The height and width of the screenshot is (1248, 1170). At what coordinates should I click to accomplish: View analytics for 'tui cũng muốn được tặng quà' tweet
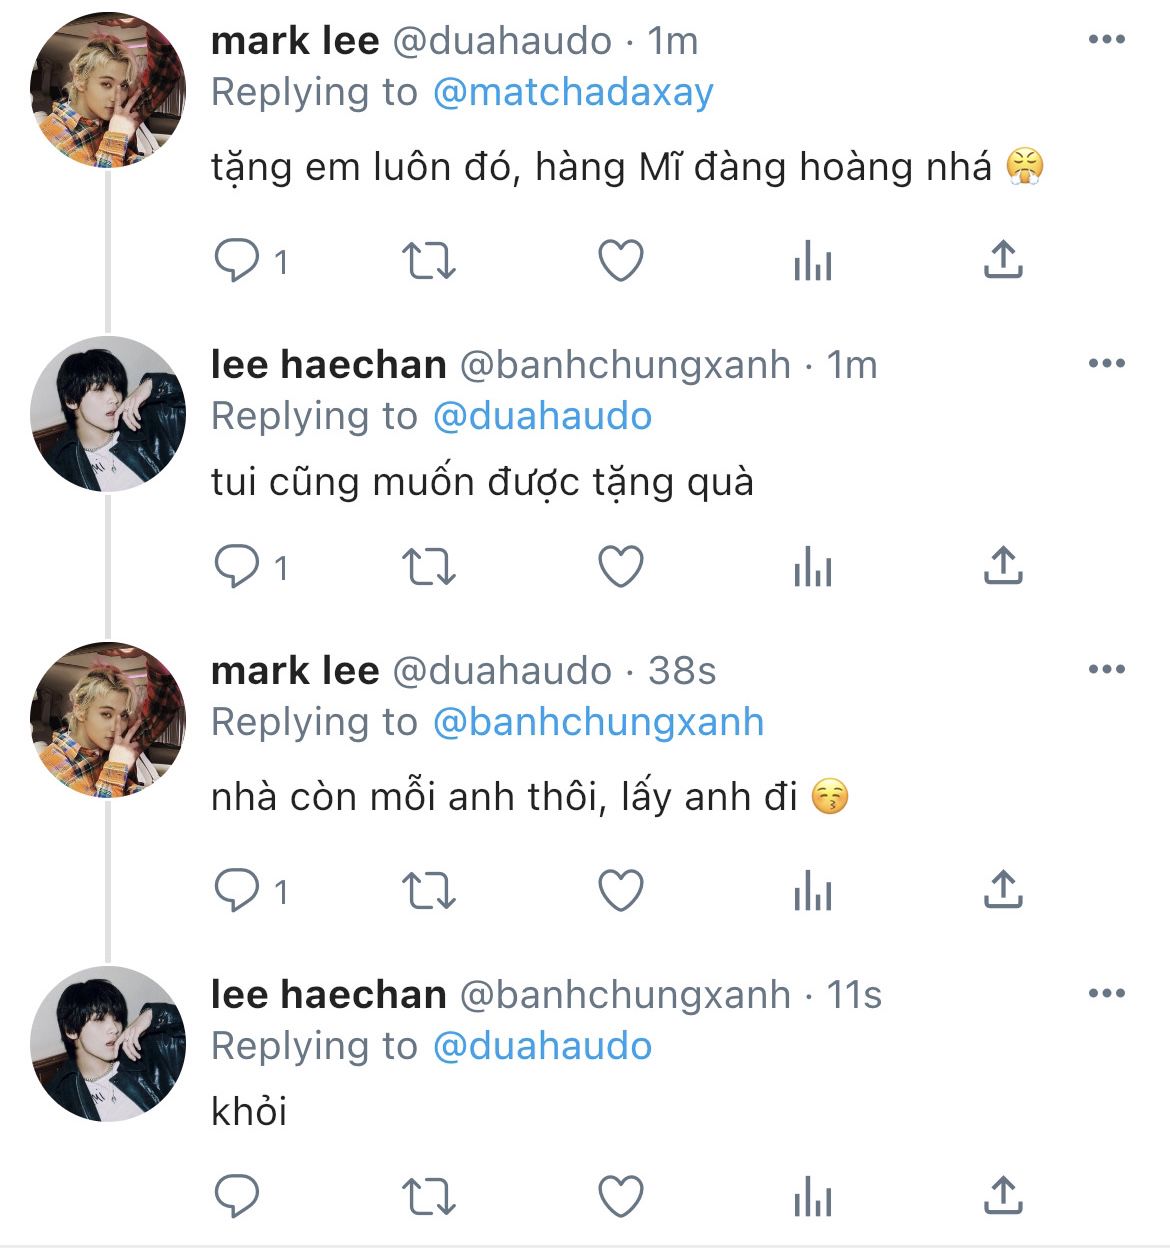(812, 568)
